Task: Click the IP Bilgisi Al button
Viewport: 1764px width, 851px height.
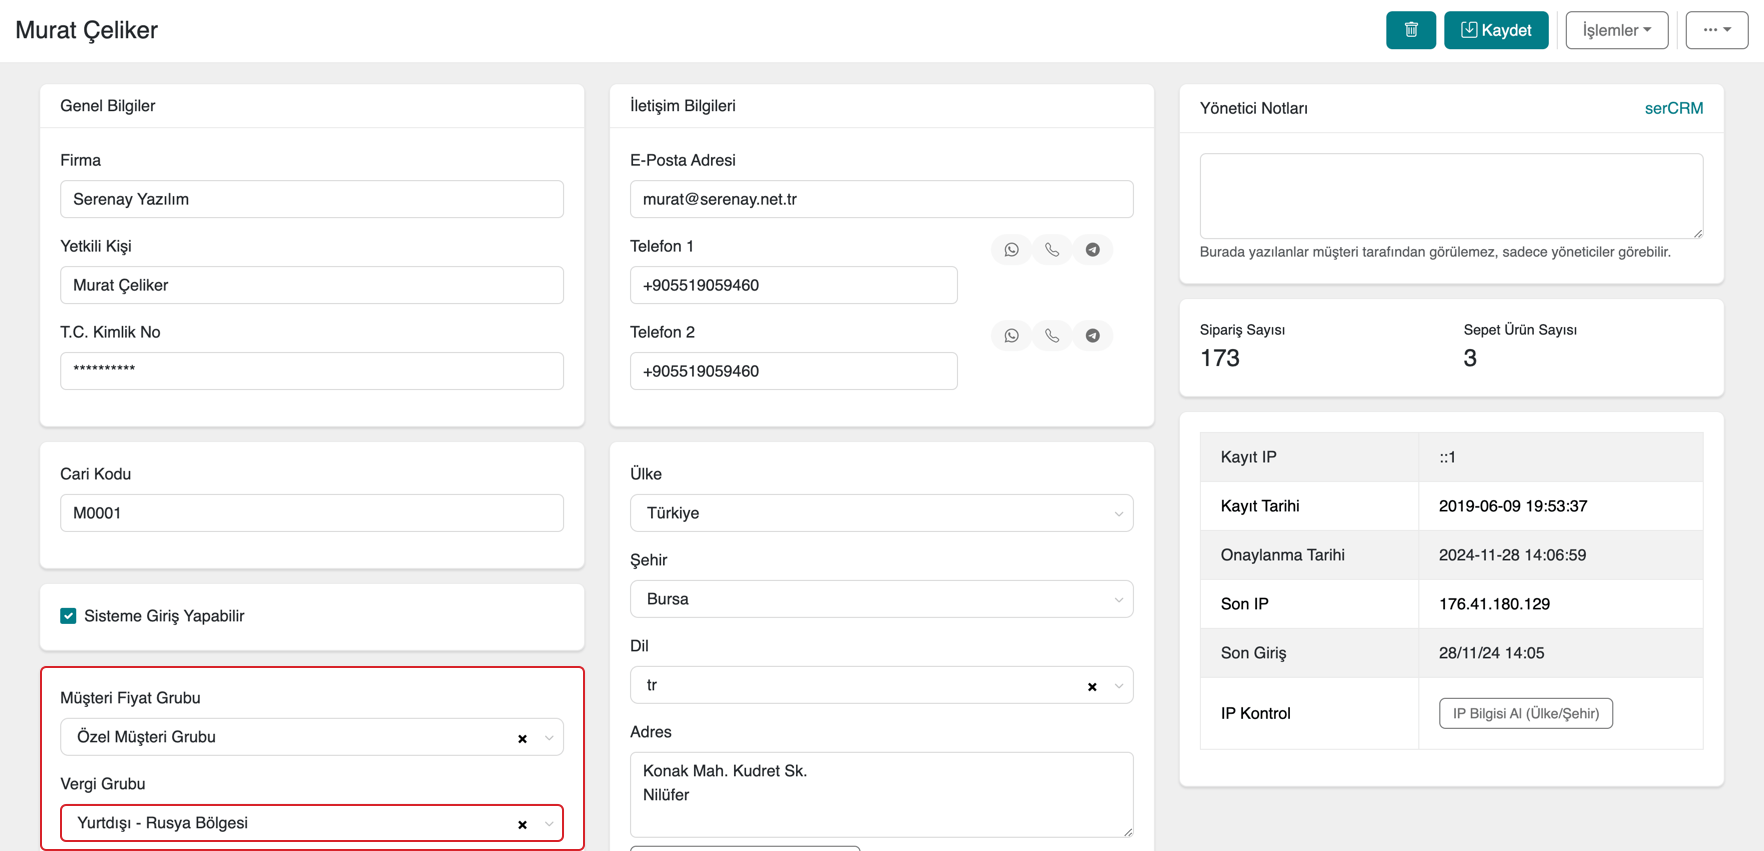Action: coord(1525,713)
